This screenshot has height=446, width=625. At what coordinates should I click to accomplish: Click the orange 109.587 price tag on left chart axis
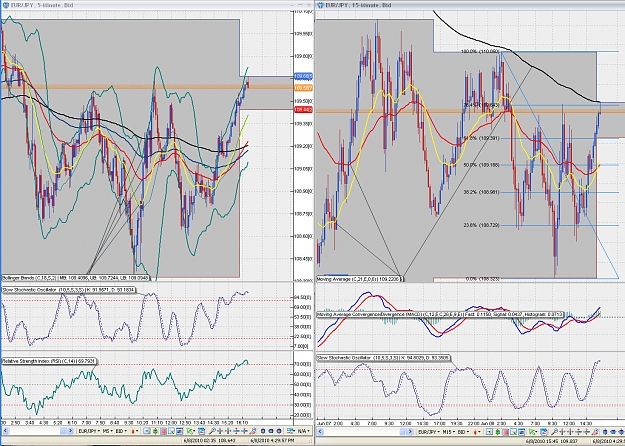(x=303, y=88)
